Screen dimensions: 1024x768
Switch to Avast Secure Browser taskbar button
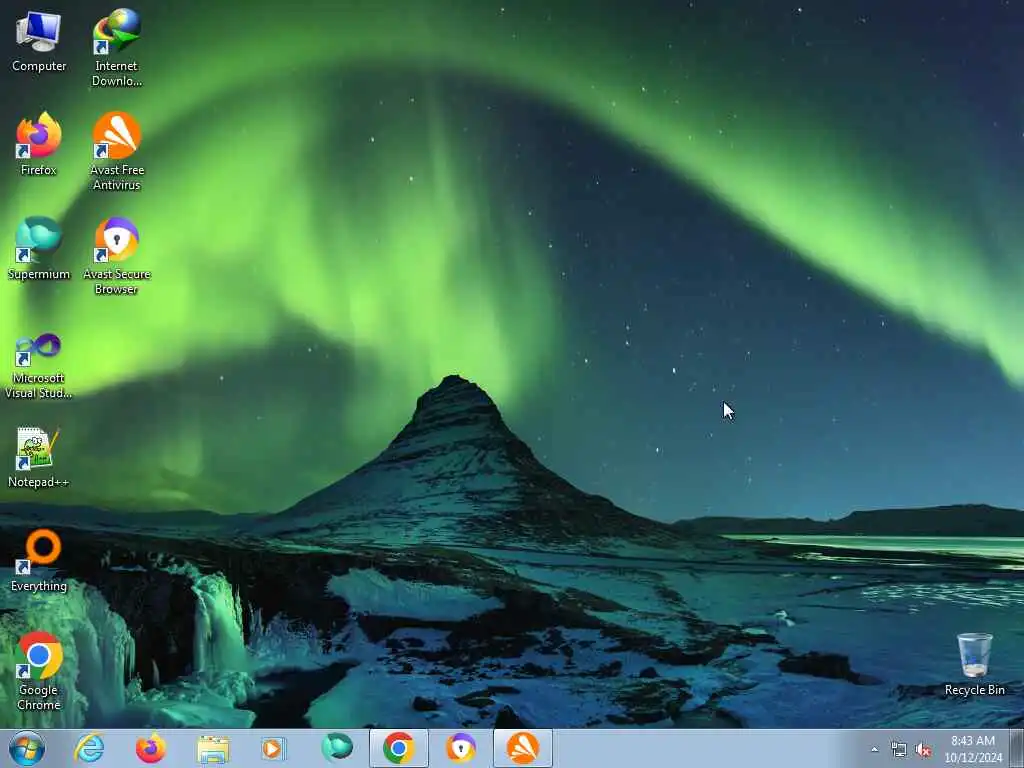[461, 748]
